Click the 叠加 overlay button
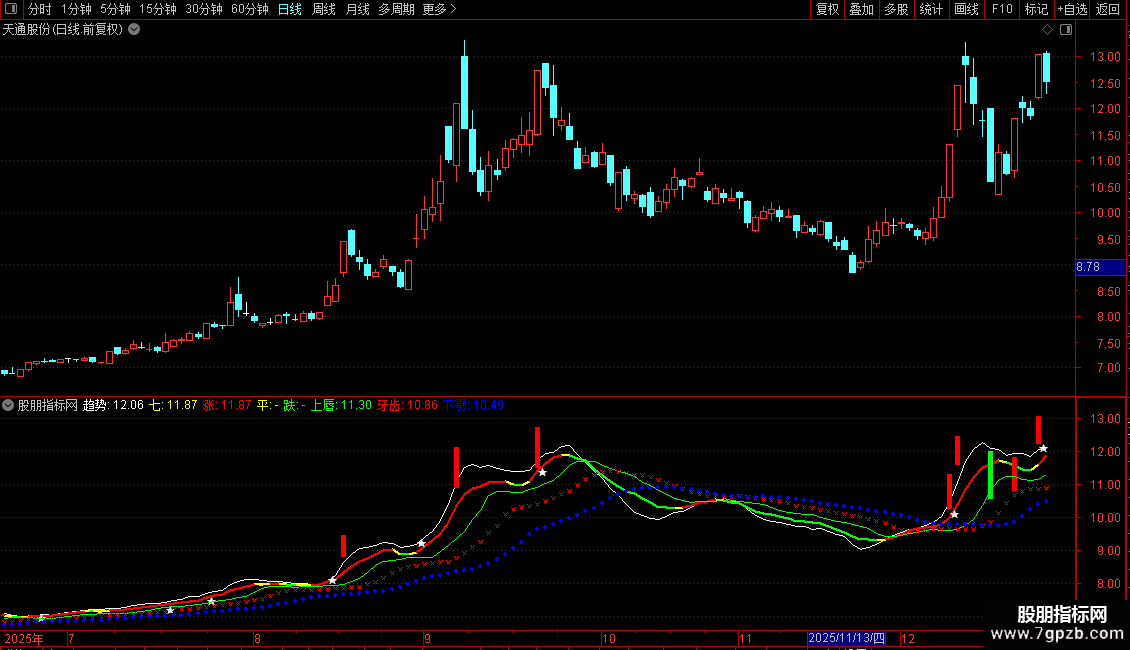1130x650 pixels. click(861, 9)
